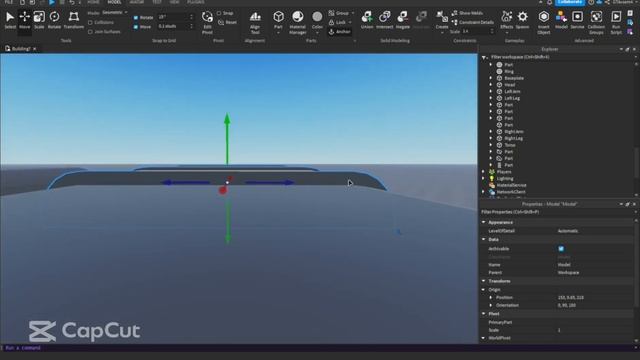The height and width of the screenshot is (360, 640).
Task: Open the Lock dropdown
Action: [340, 22]
